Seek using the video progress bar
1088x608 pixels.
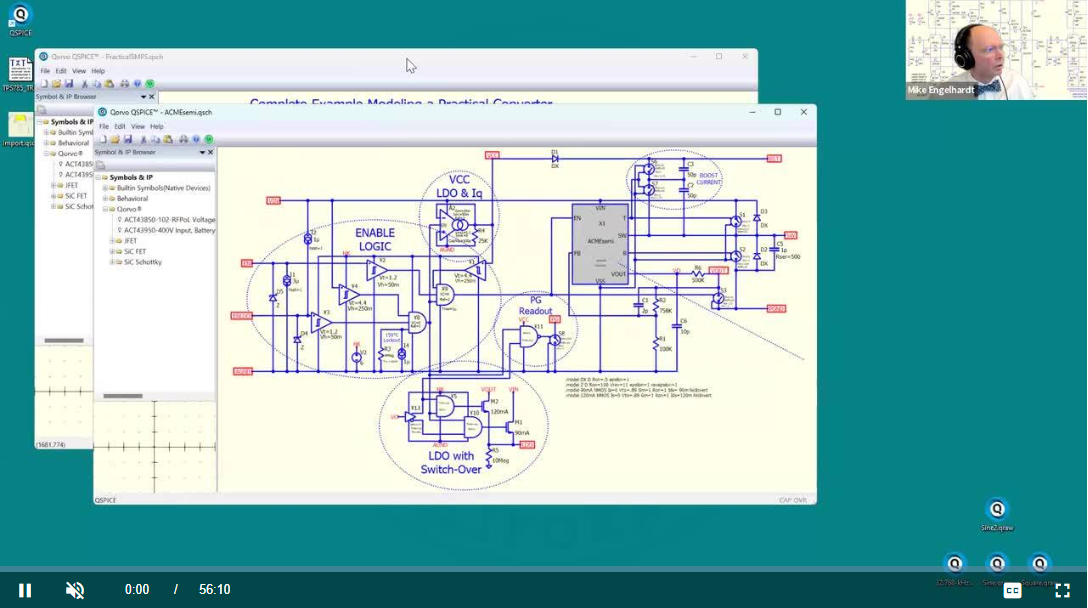pyautogui.click(x=544, y=569)
